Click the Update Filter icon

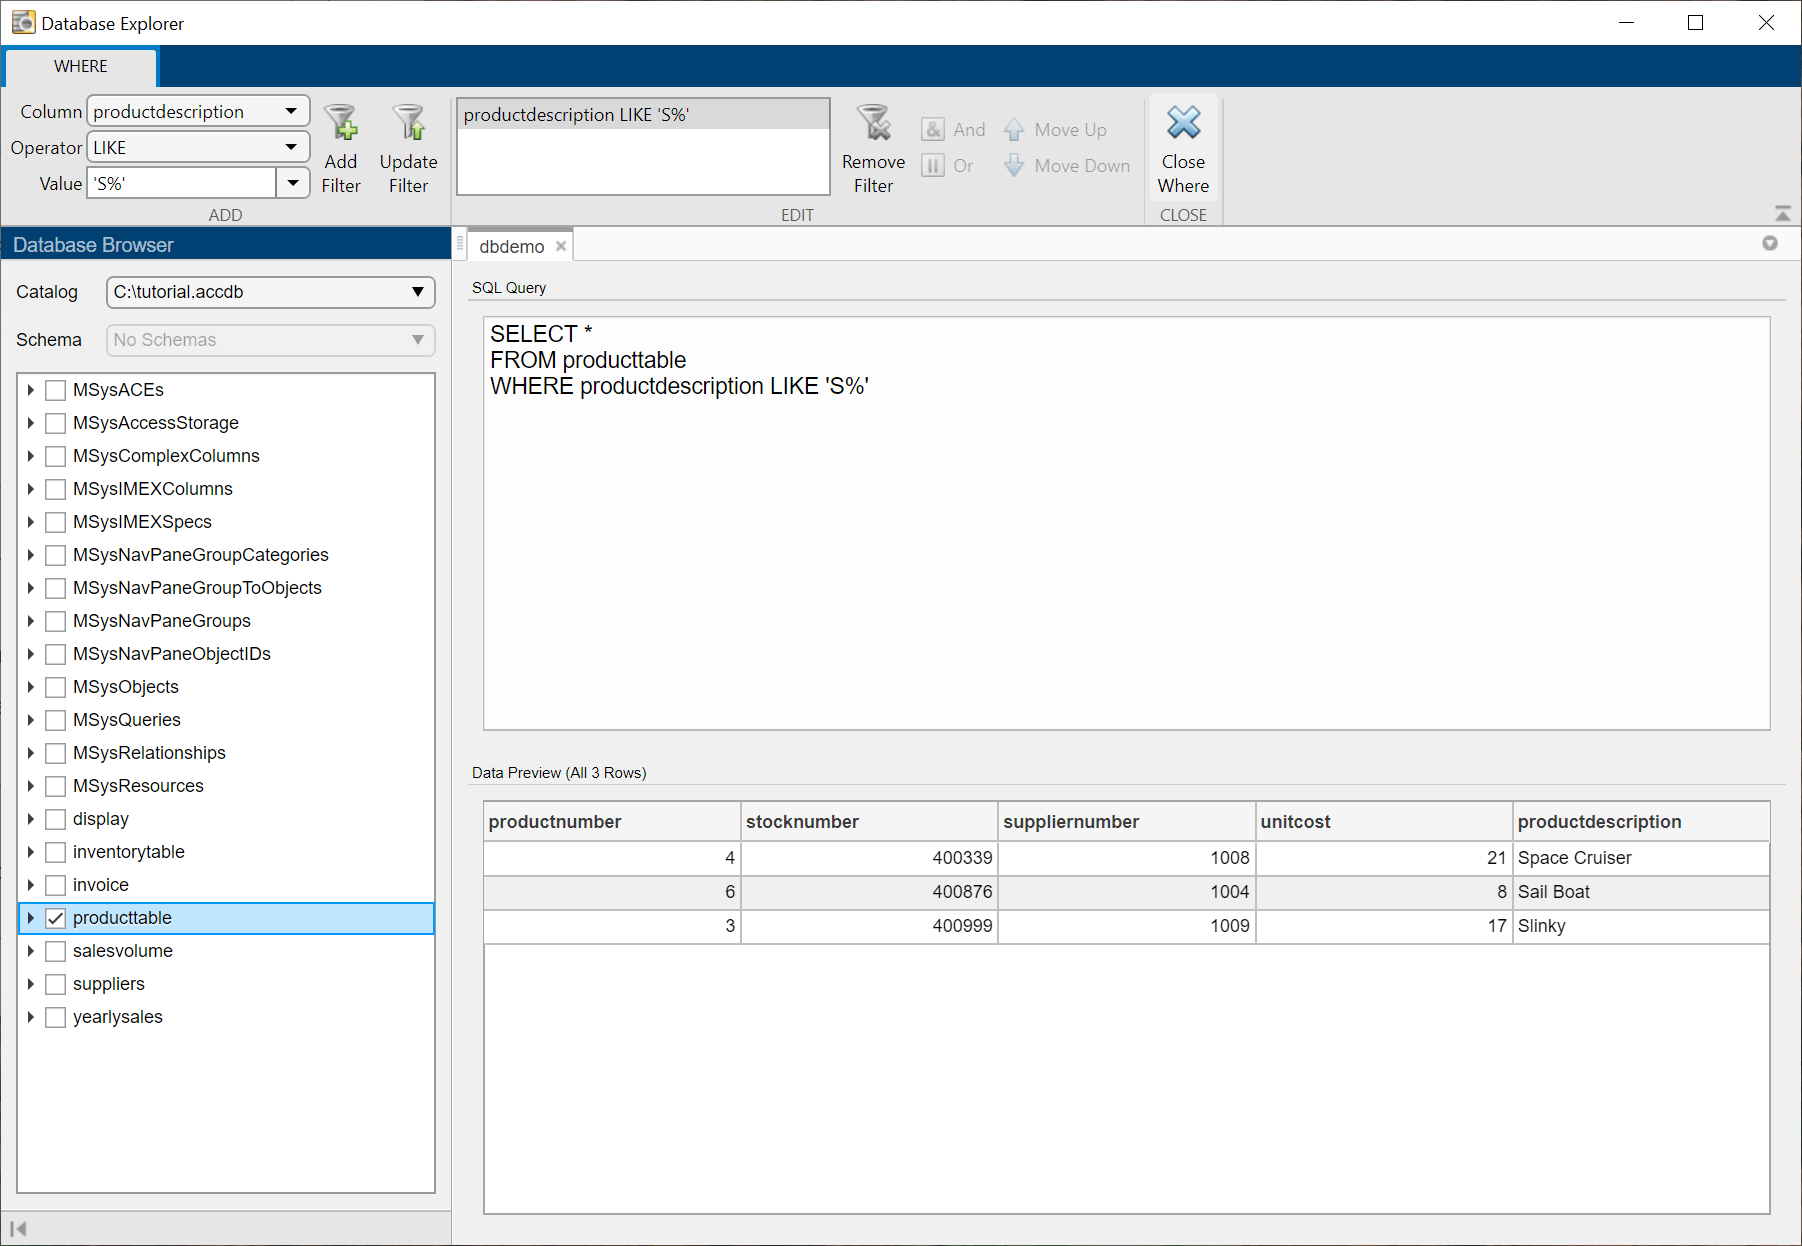coord(408,125)
